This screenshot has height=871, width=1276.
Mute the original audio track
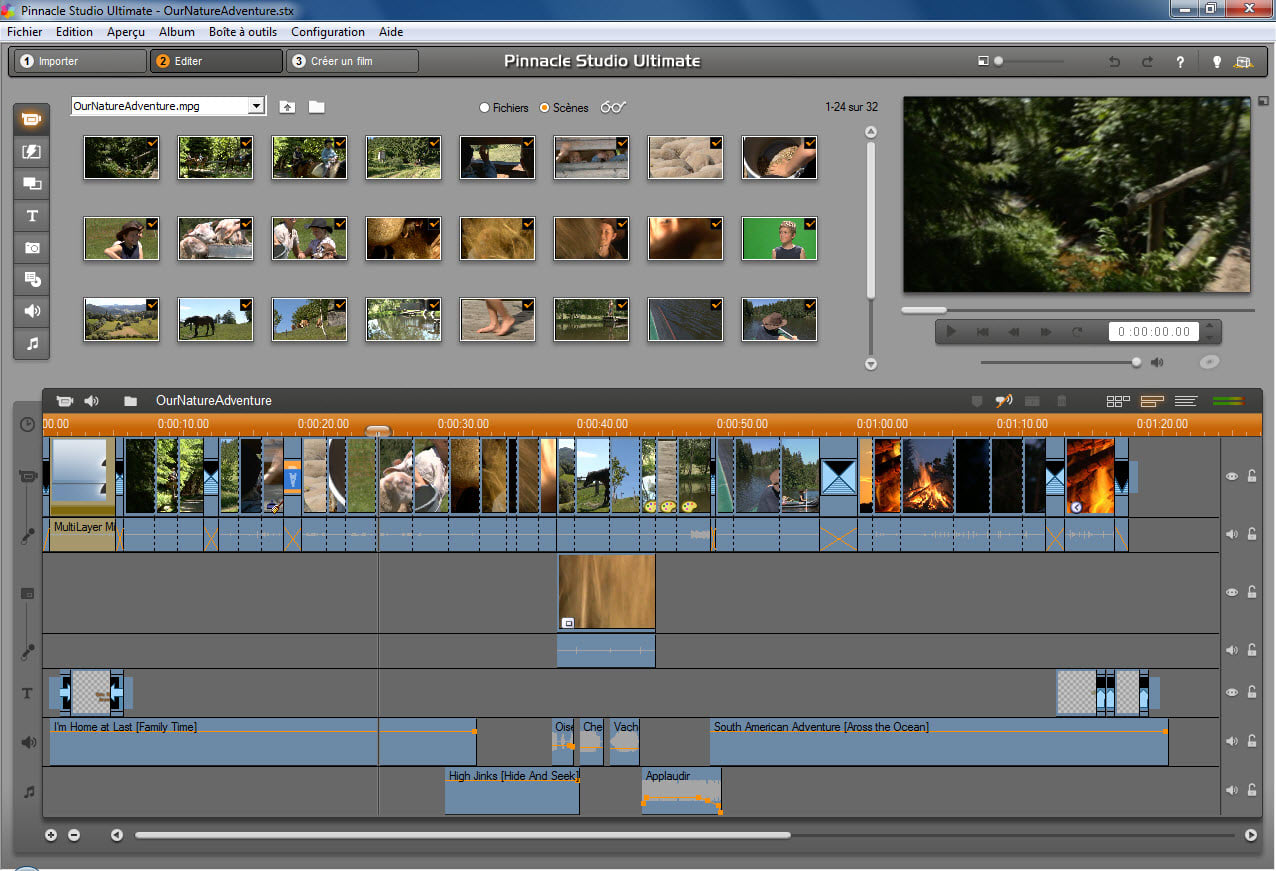[1233, 534]
